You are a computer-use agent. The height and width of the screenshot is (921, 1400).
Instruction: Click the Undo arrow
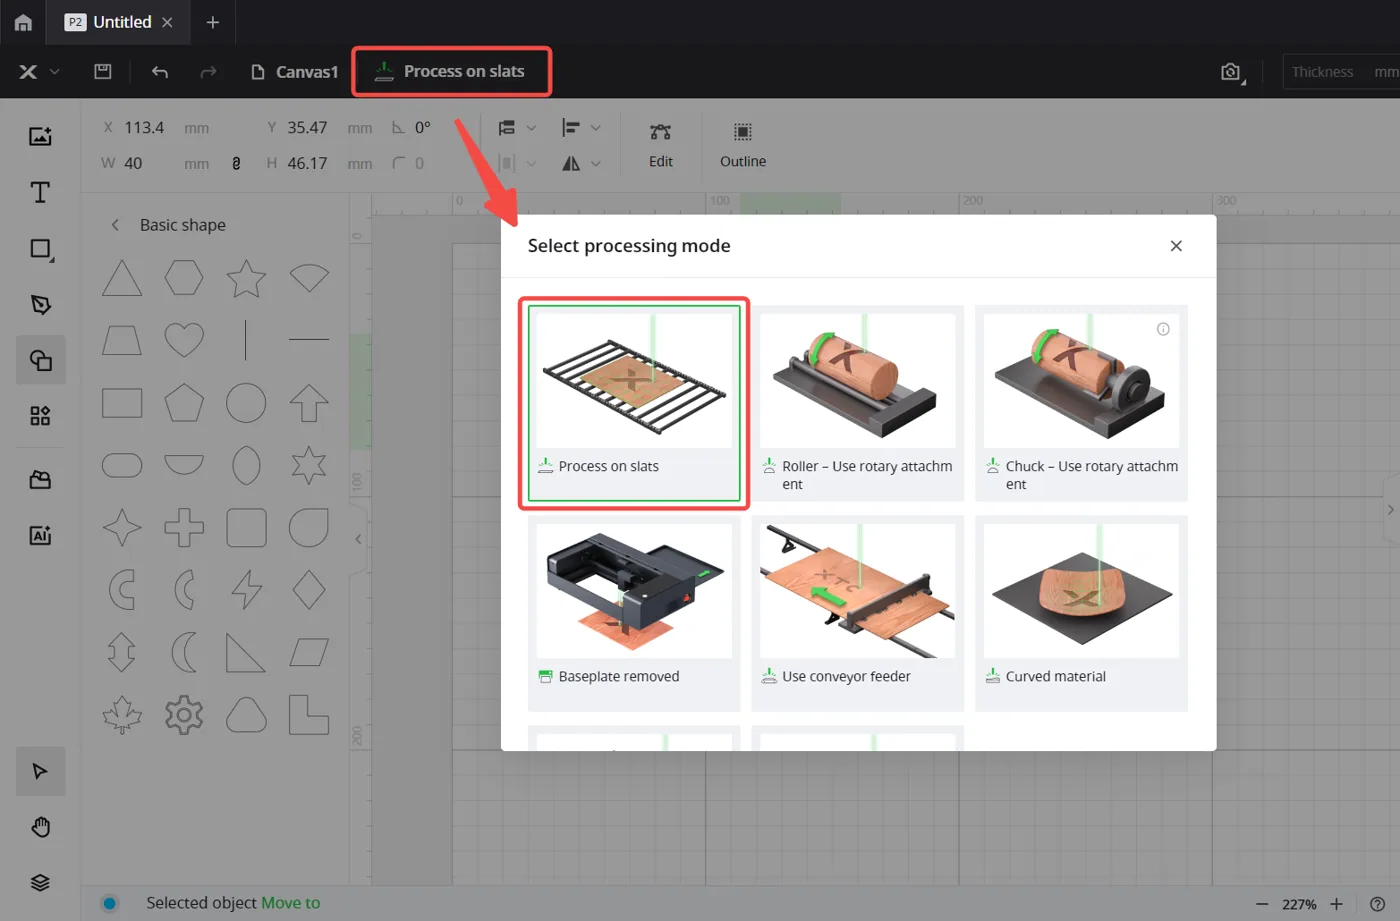tap(160, 72)
